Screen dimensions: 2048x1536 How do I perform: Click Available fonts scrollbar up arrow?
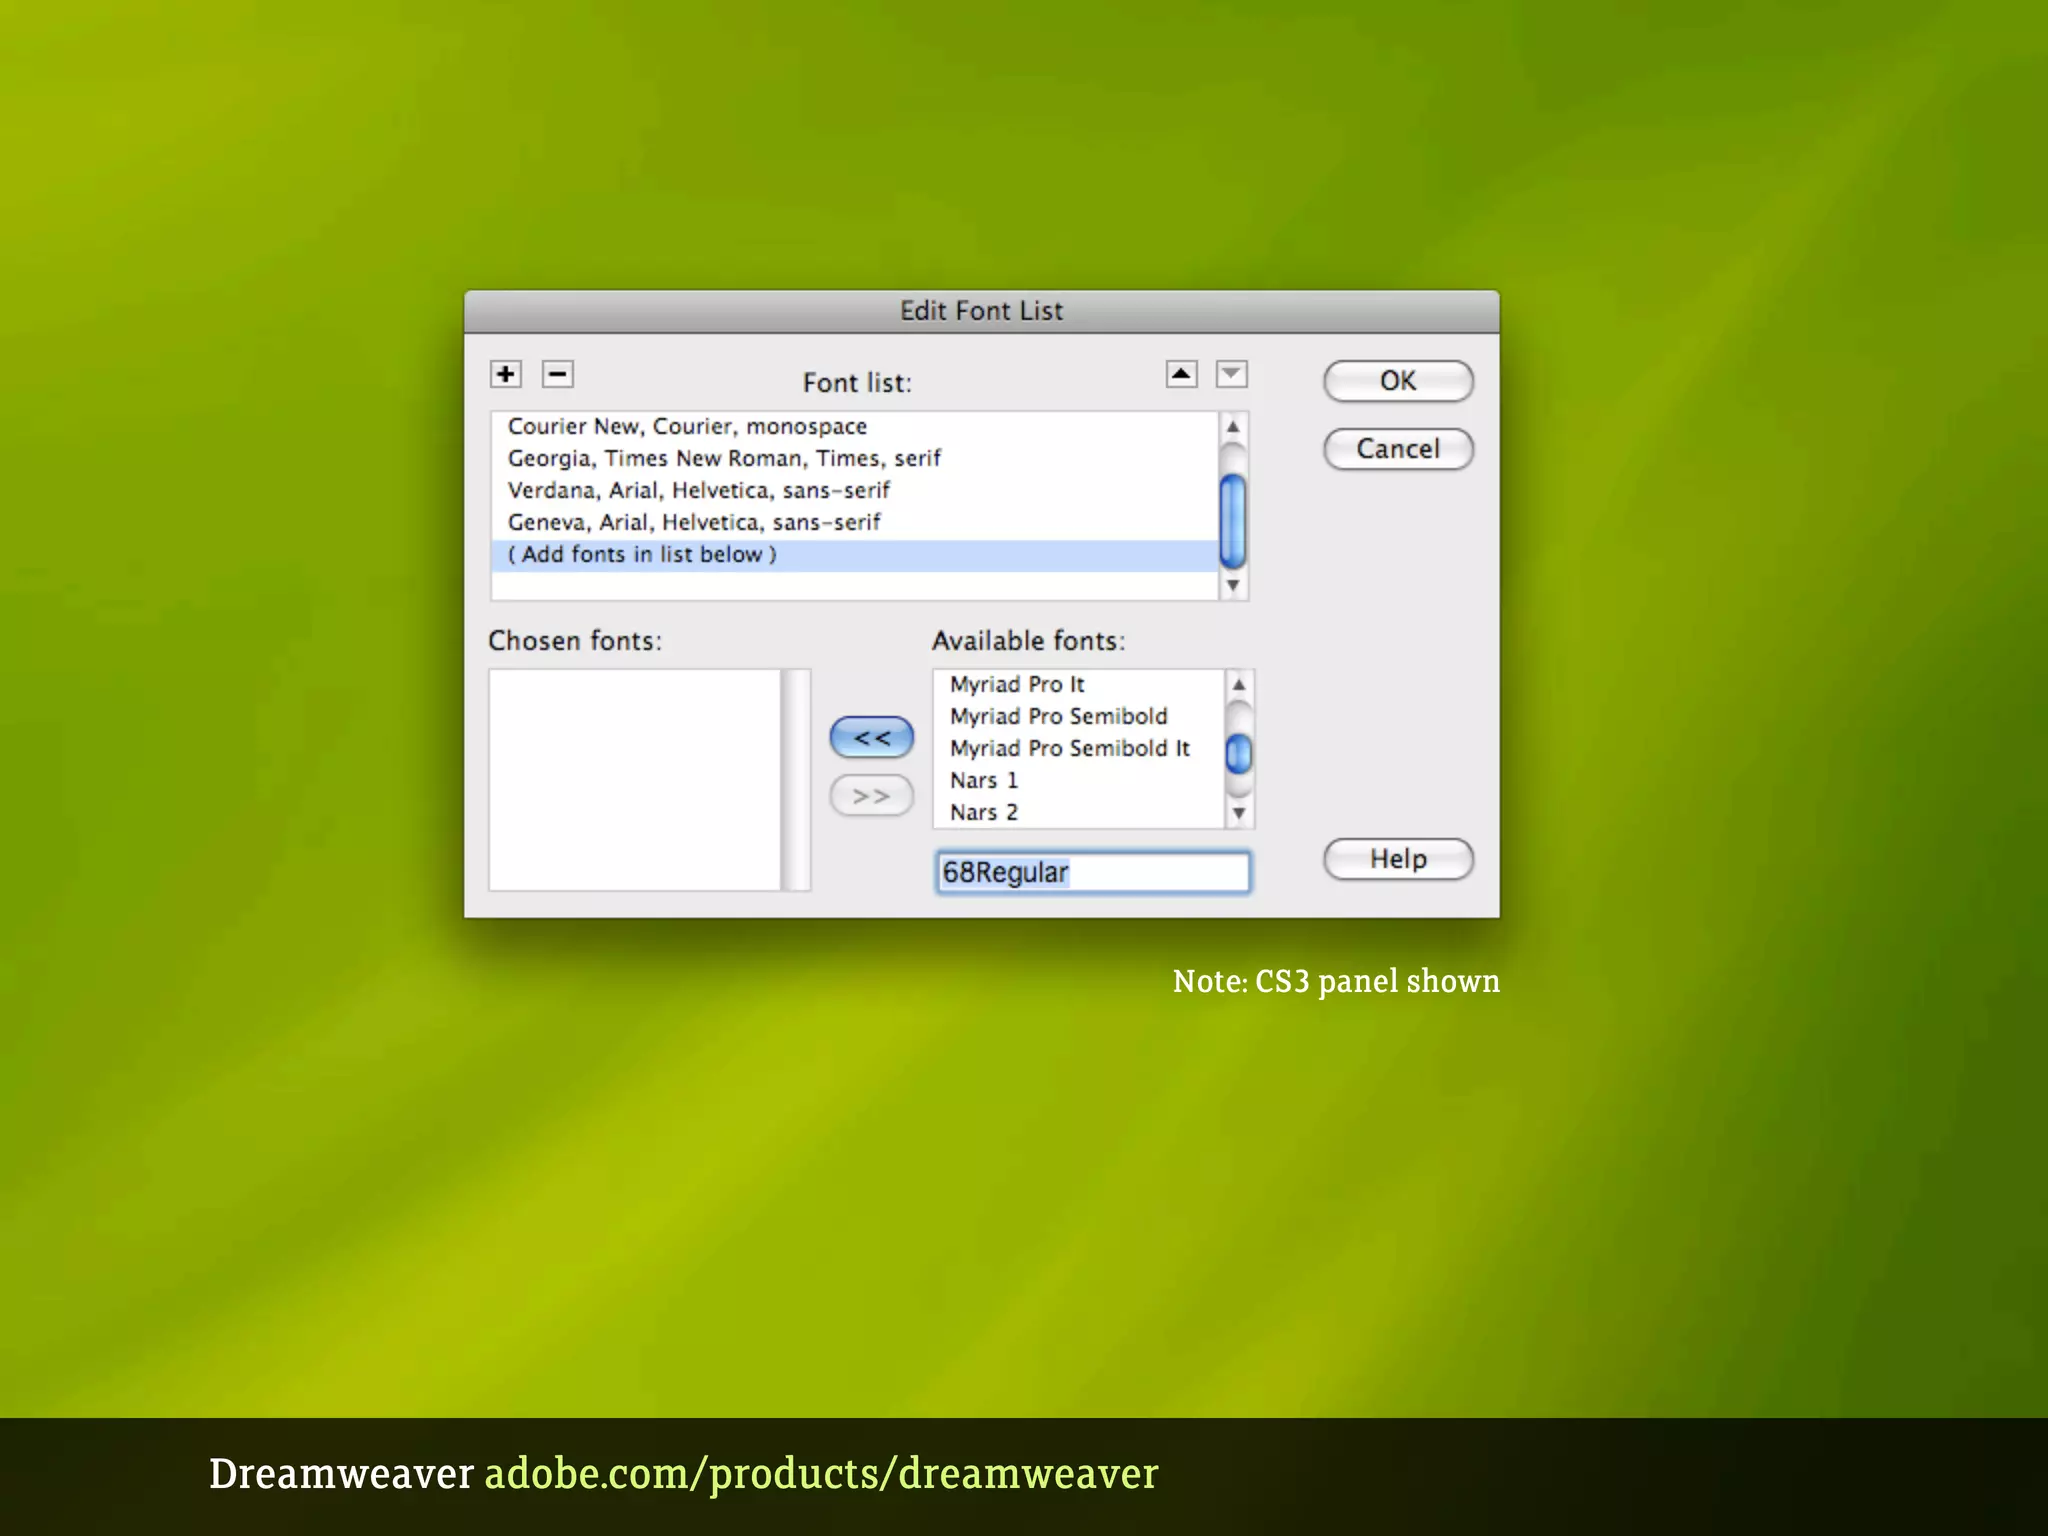1239,685
